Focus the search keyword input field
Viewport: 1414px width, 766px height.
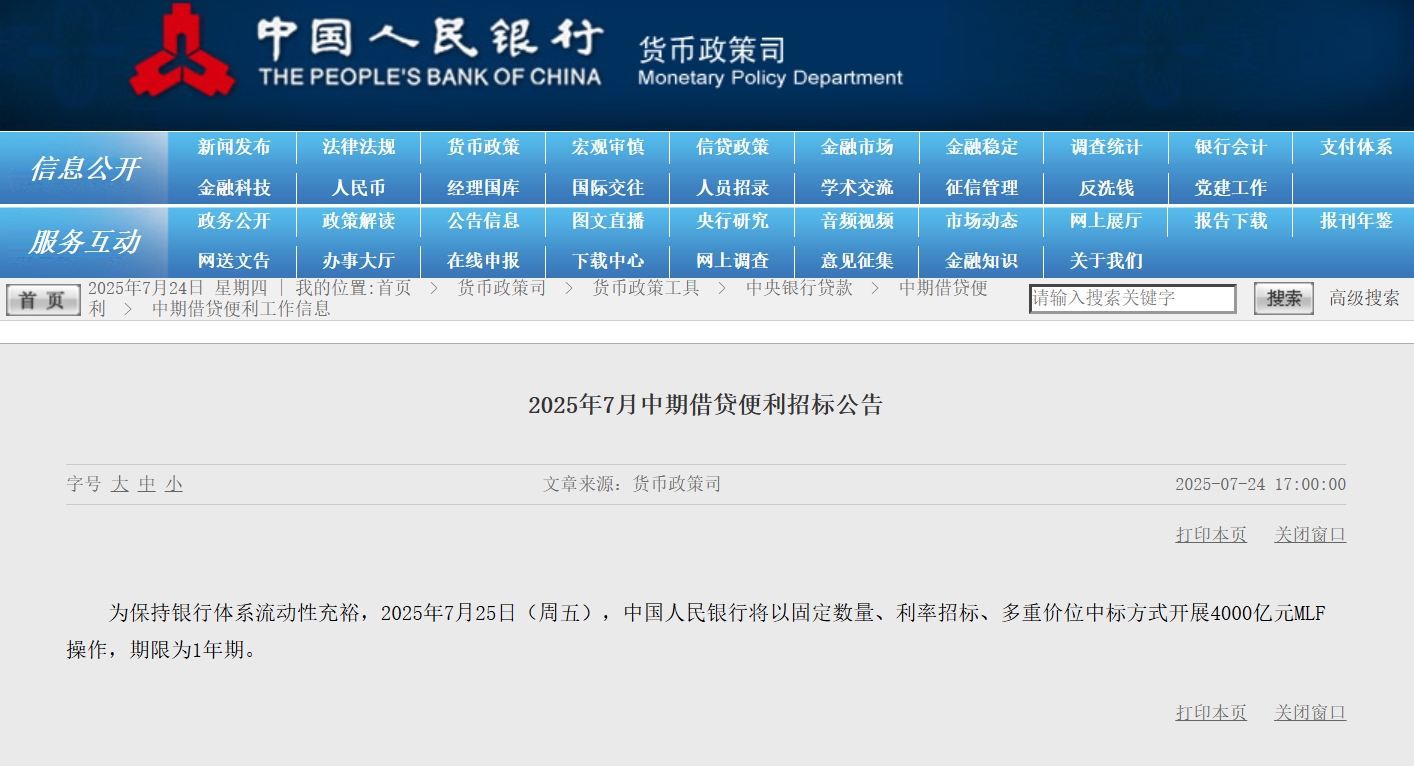(x=1132, y=298)
